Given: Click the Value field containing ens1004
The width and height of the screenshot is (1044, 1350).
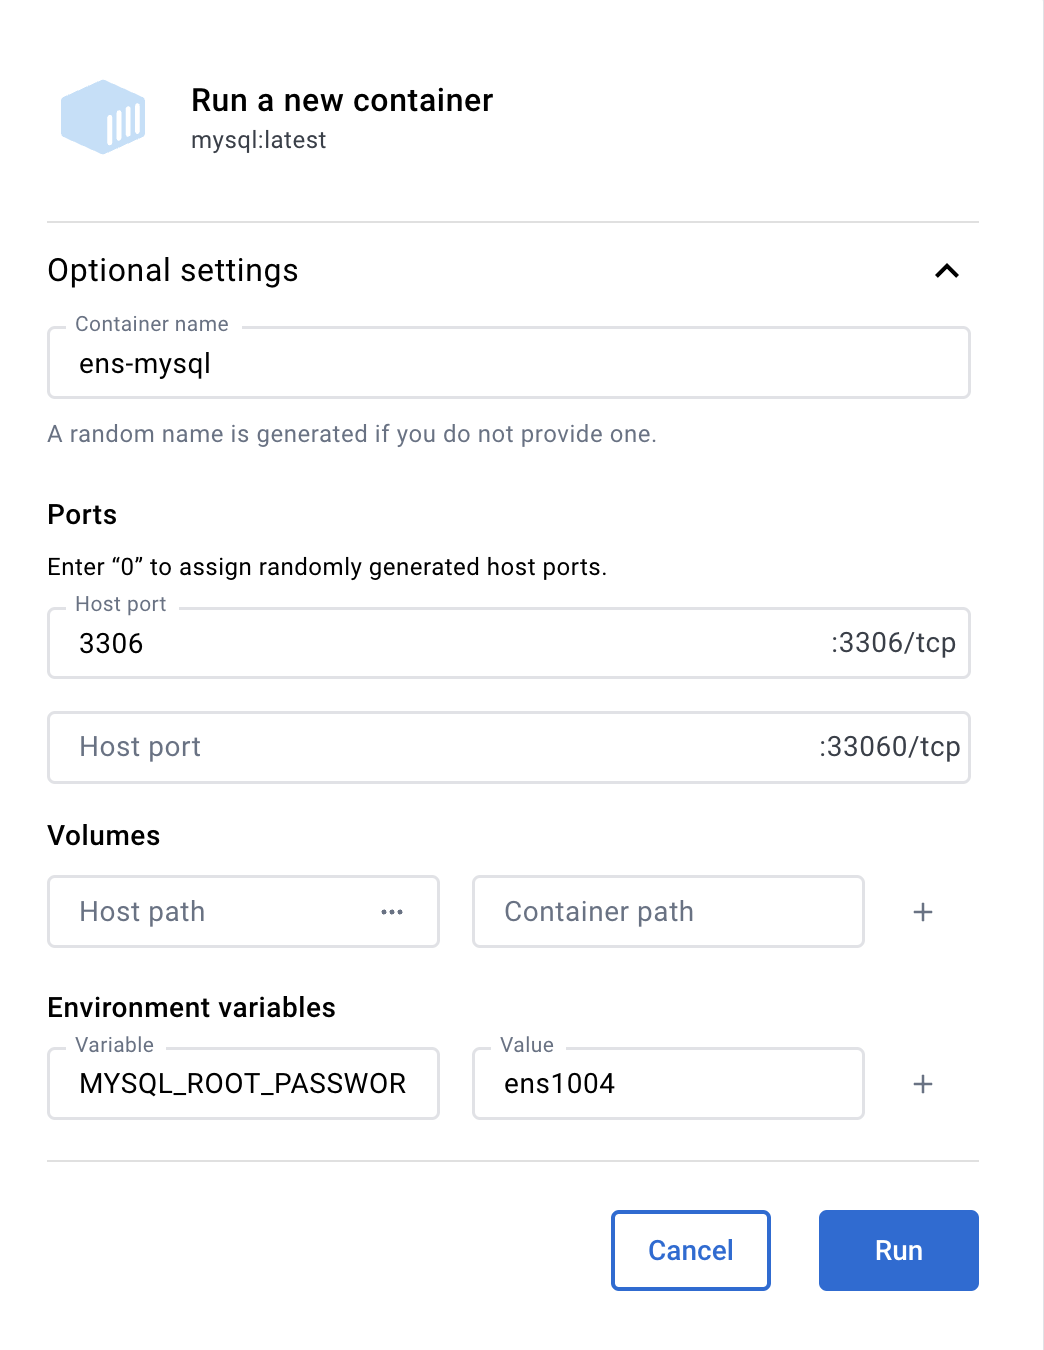Looking at the screenshot, I should (x=667, y=1084).
